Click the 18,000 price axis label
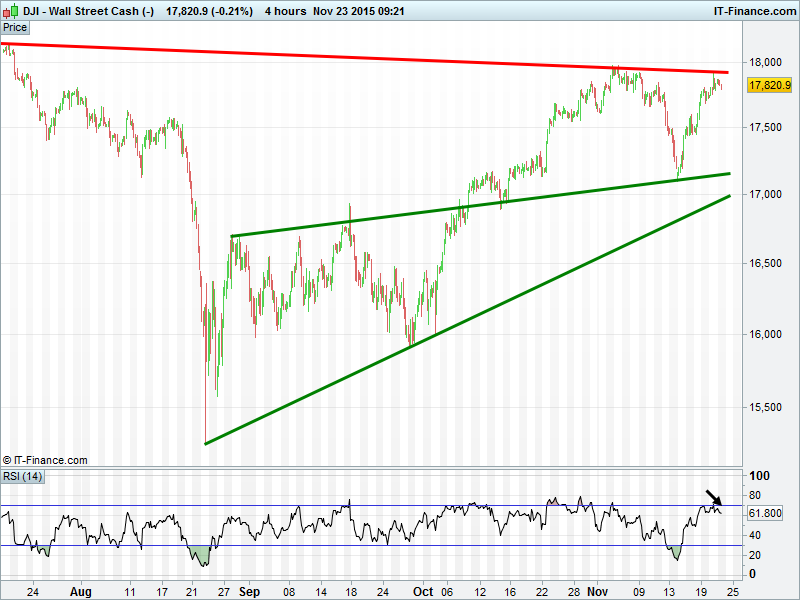 click(765, 62)
